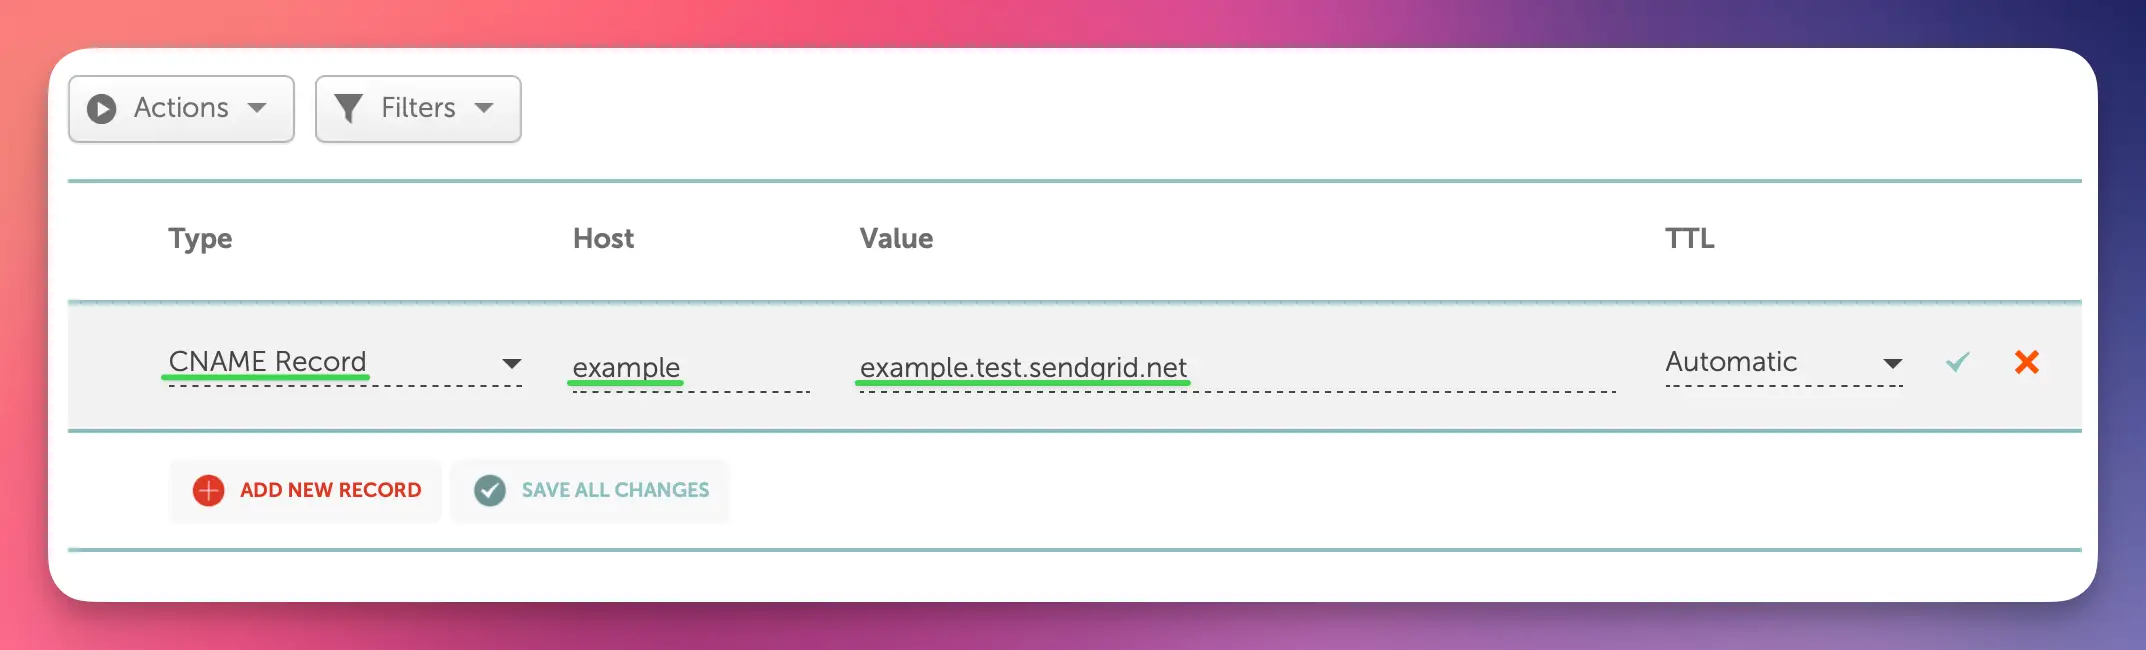Click the play icon inside Actions button
The width and height of the screenshot is (2146, 650).
pyautogui.click(x=101, y=108)
